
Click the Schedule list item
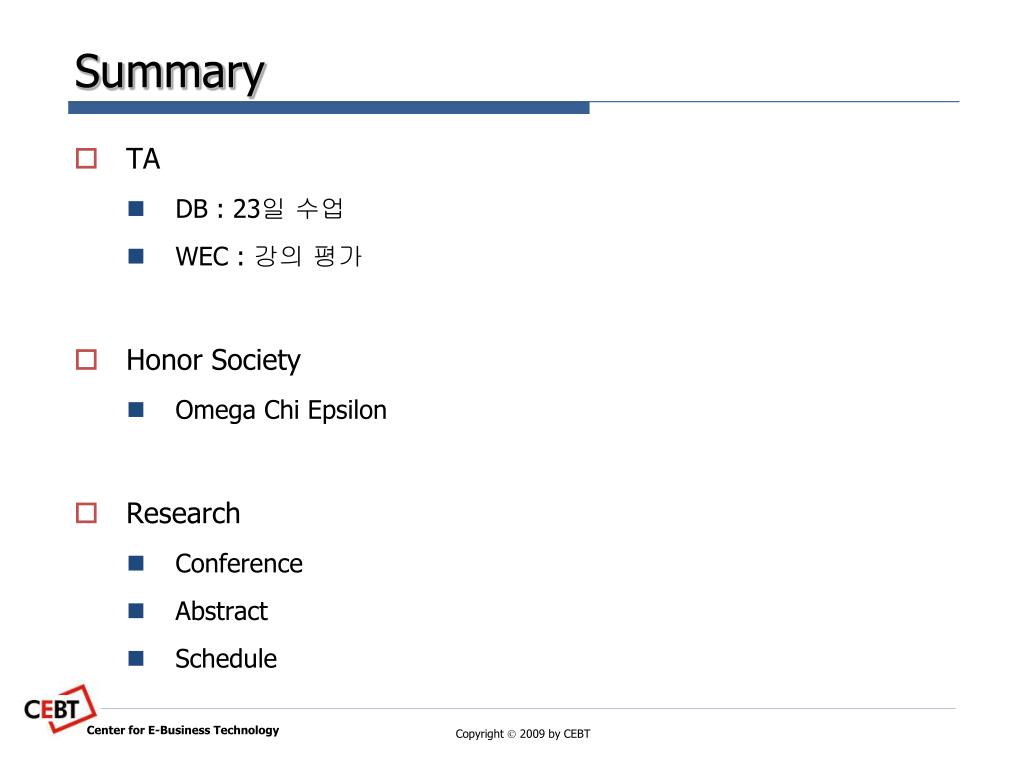(x=226, y=659)
